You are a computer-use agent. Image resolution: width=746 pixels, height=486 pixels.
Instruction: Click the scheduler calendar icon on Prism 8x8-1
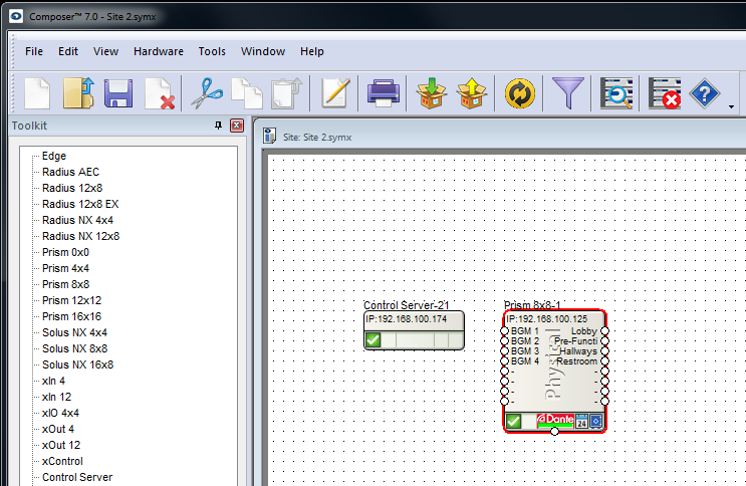581,421
